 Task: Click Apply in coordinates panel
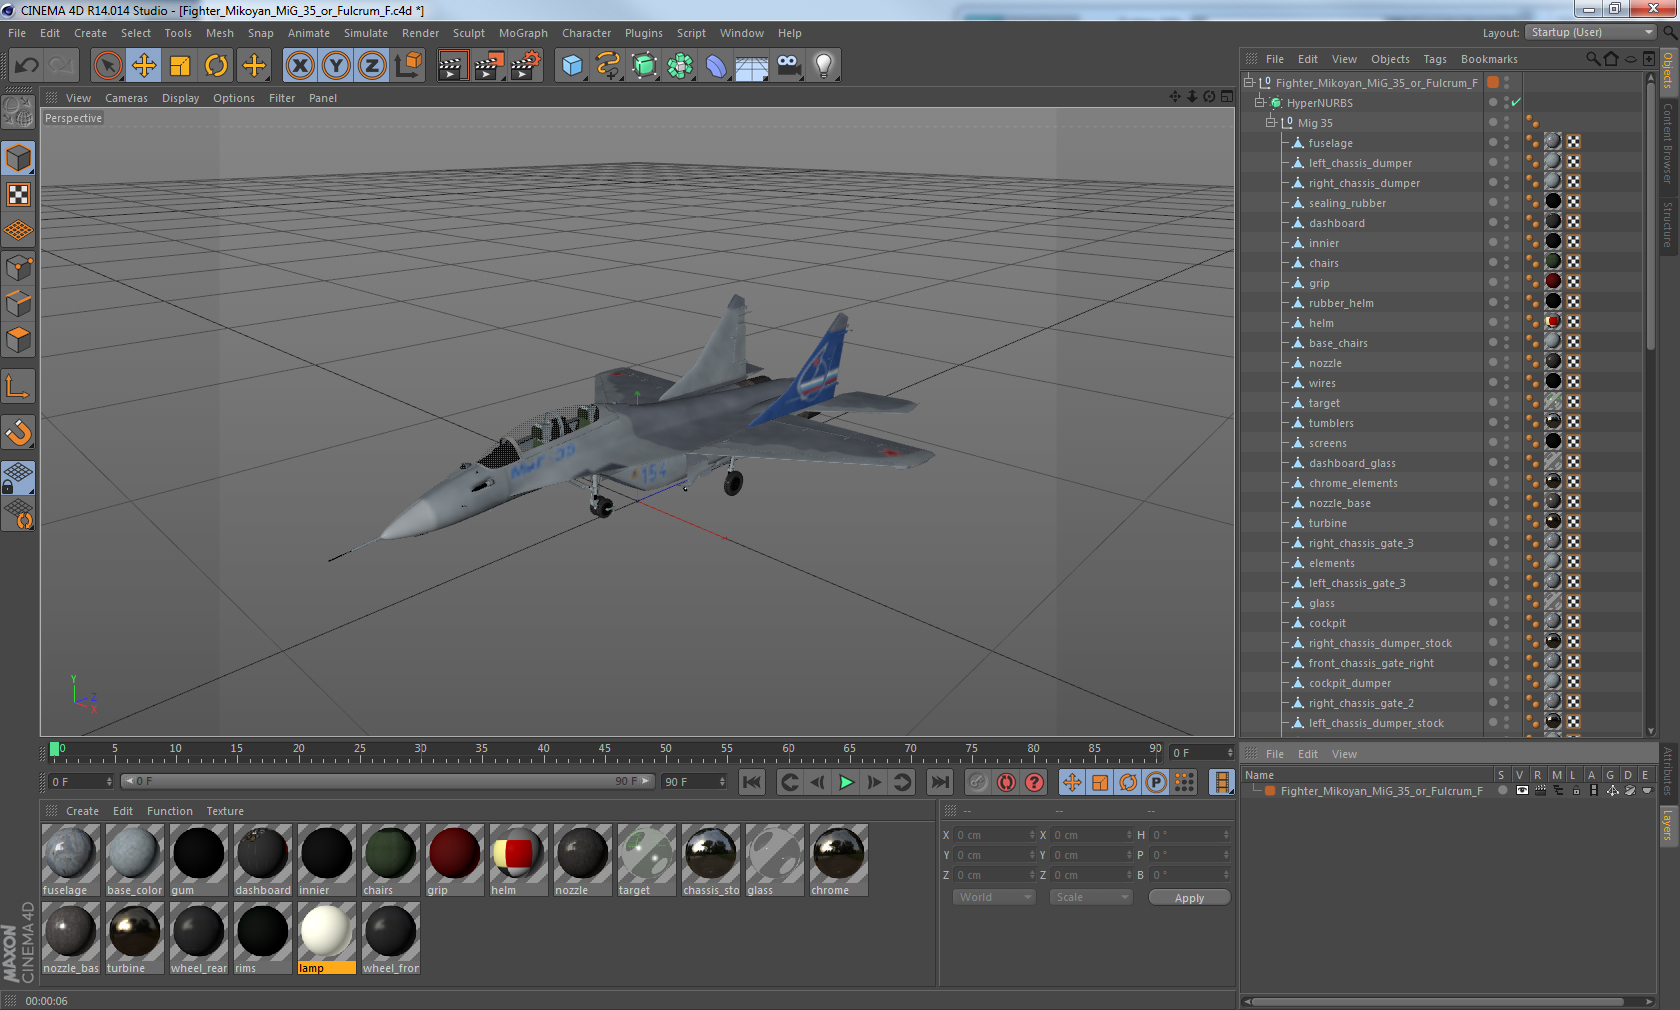[x=1189, y=898]
